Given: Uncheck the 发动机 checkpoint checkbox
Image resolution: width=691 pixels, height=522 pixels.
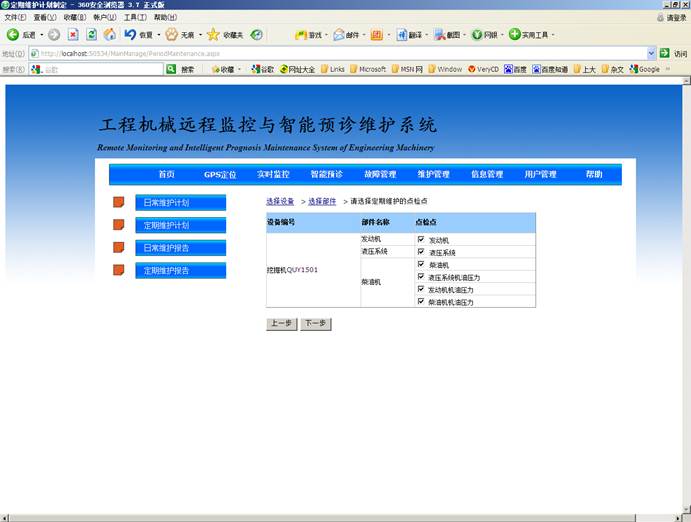Looking at the screenshot, I should [x=421, y=240].
